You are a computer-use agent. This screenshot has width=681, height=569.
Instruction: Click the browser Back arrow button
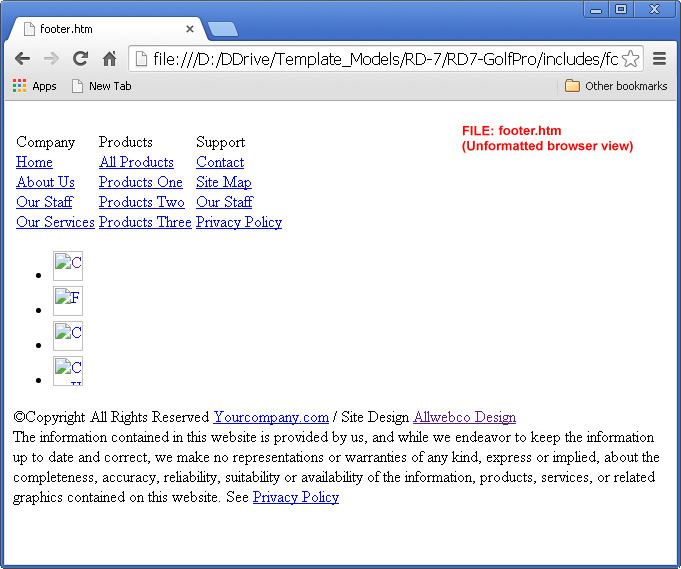pos(22,59)
